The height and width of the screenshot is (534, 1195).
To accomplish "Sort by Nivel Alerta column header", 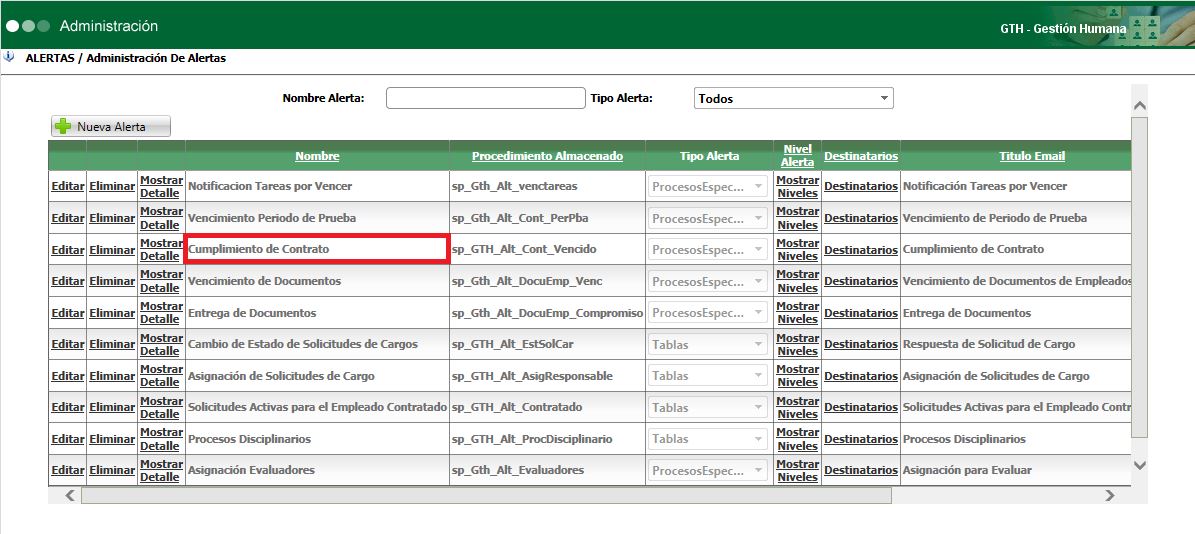I will click(797, 155).
